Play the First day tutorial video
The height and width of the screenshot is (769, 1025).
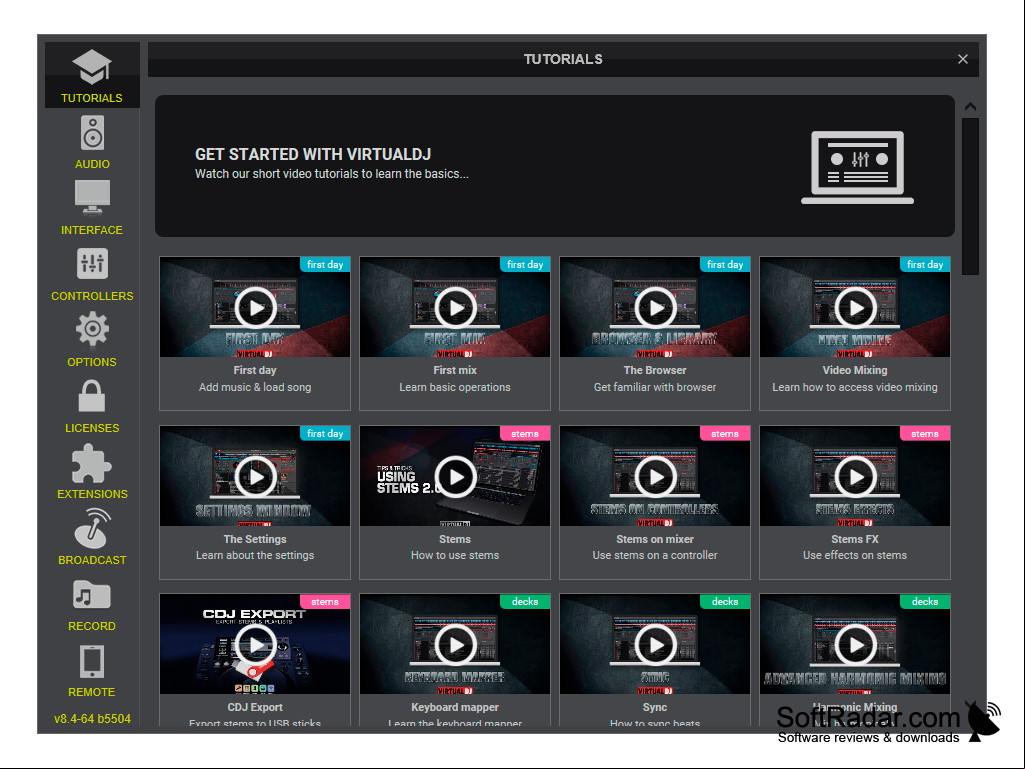[x=255, y=307]
